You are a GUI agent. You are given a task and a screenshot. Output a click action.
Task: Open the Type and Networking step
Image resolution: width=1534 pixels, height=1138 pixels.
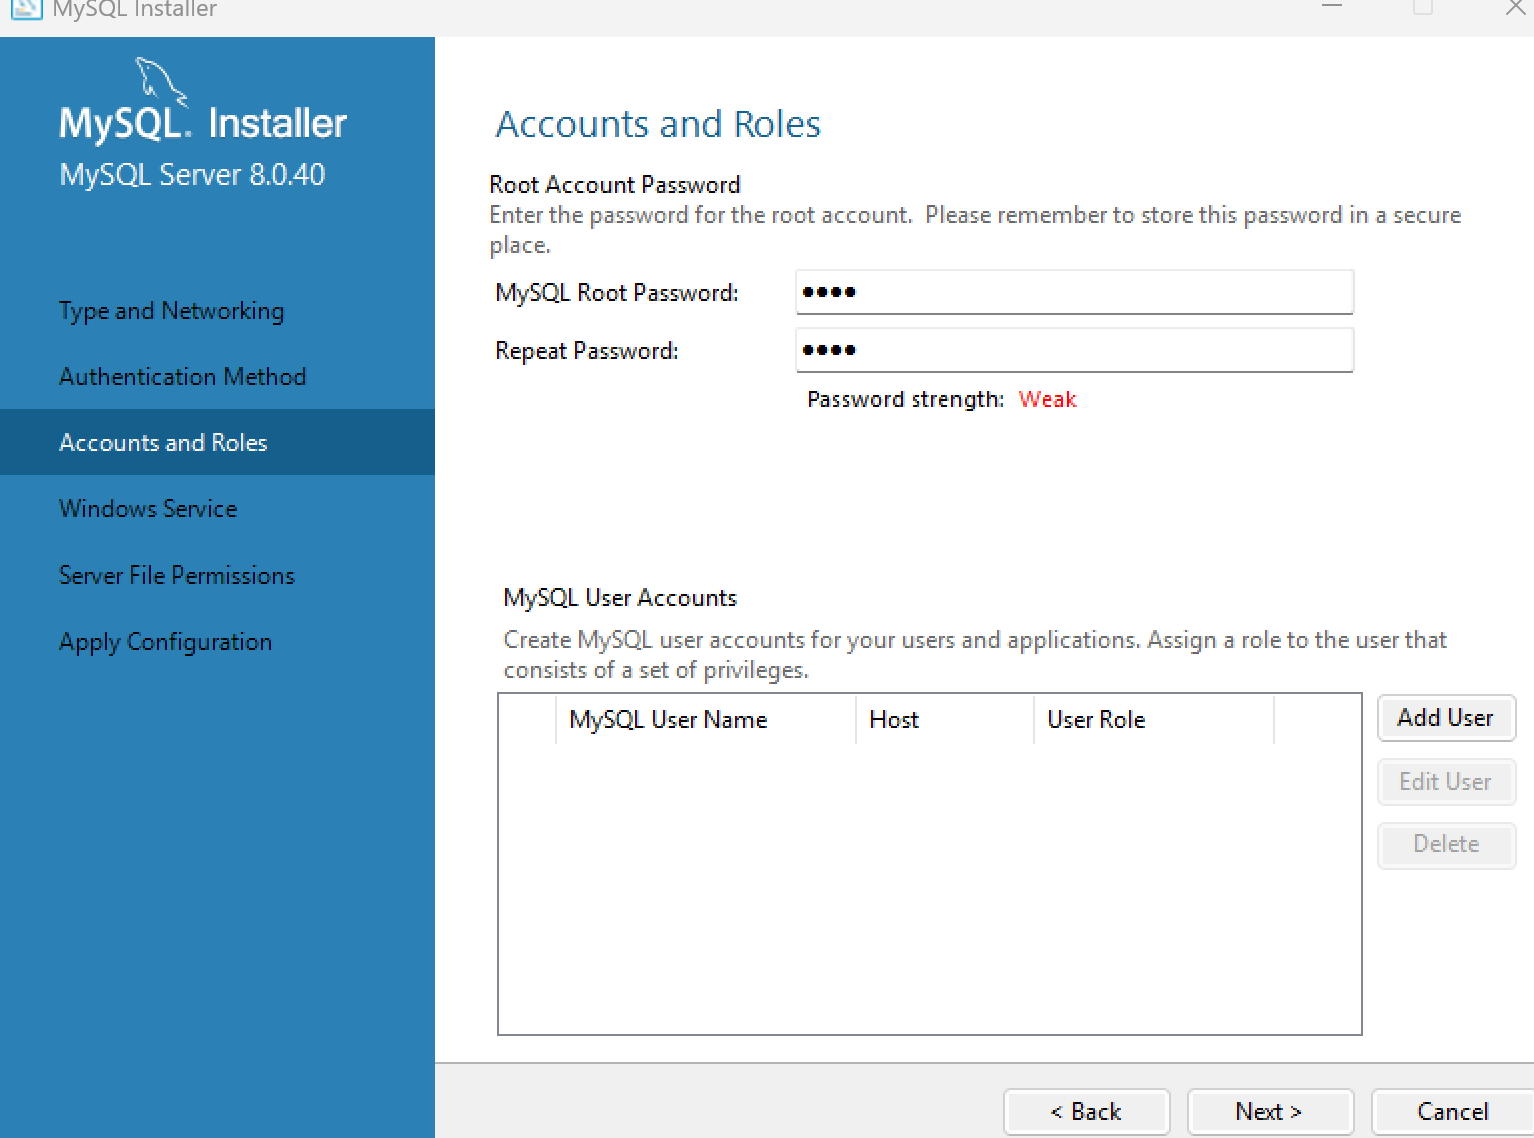click(171, 311)
